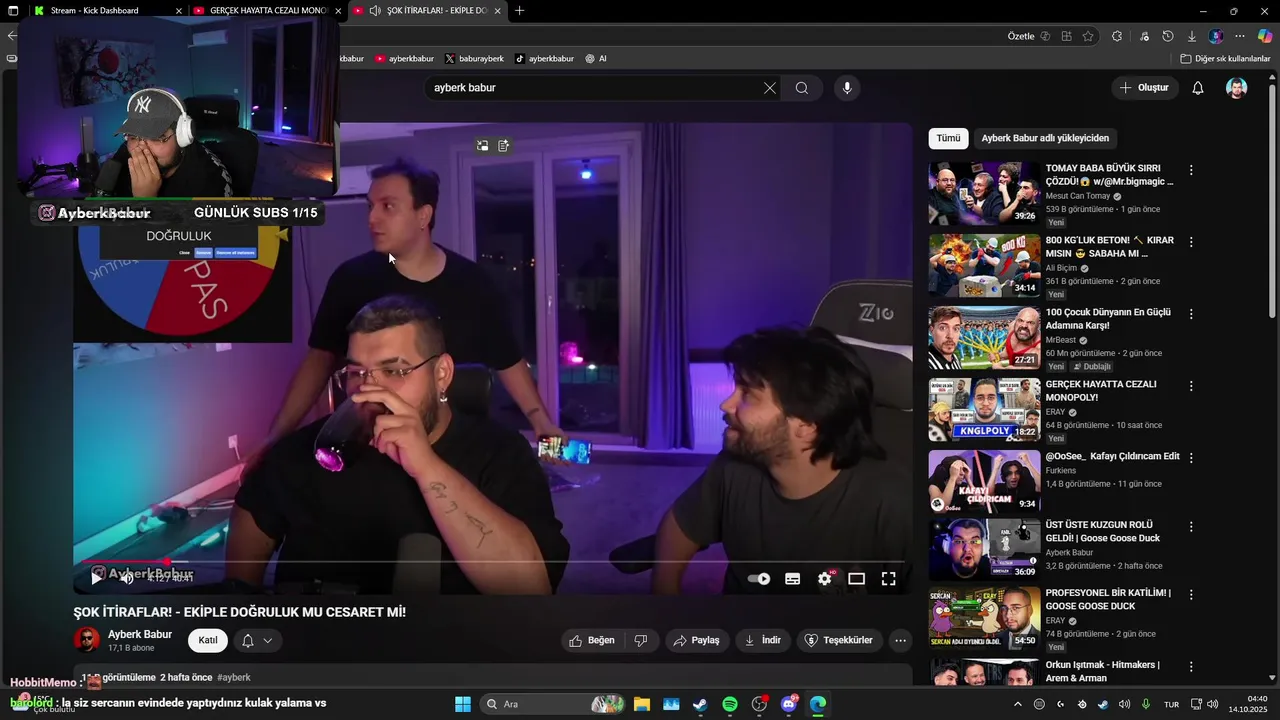This screenshot has width=1280, height=720.
Task: Open YouTube account avatar menu
Action: tap(1237, 88)
